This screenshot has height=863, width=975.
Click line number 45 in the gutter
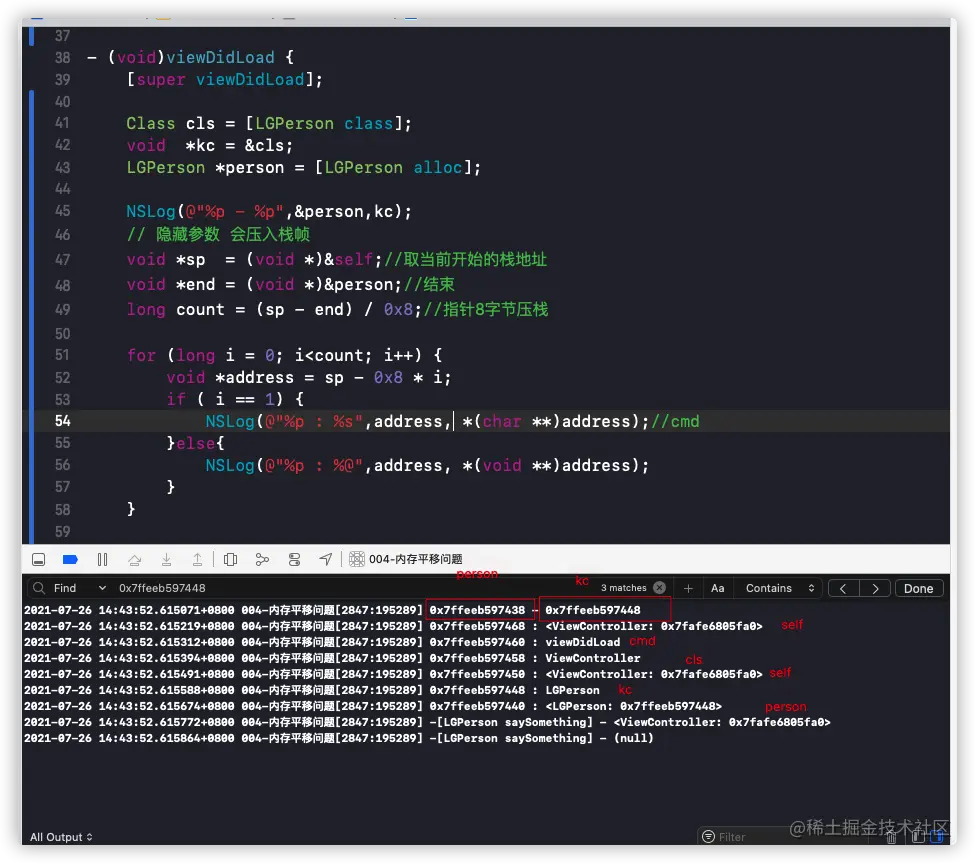click(x=62, y=211)
